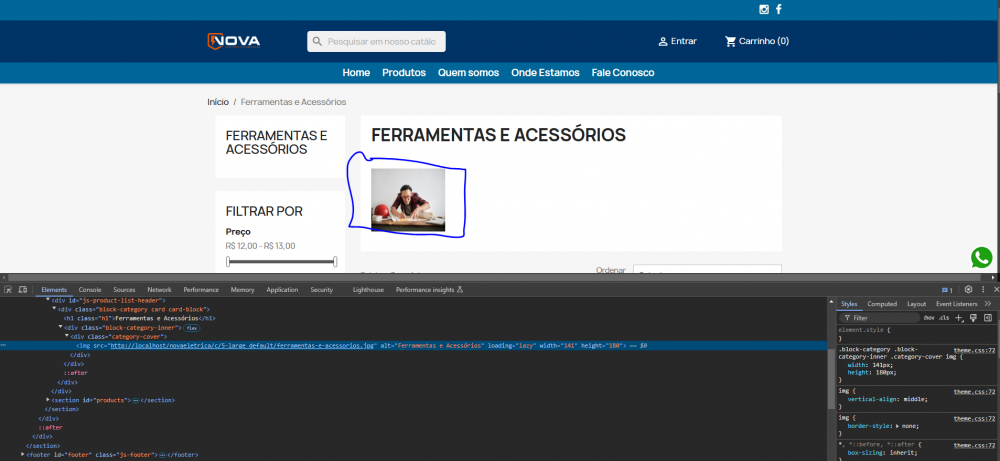Toggle the Computed Styles sidebar icon
This screenshot has width=1000, height=461.
click(988, 318)
